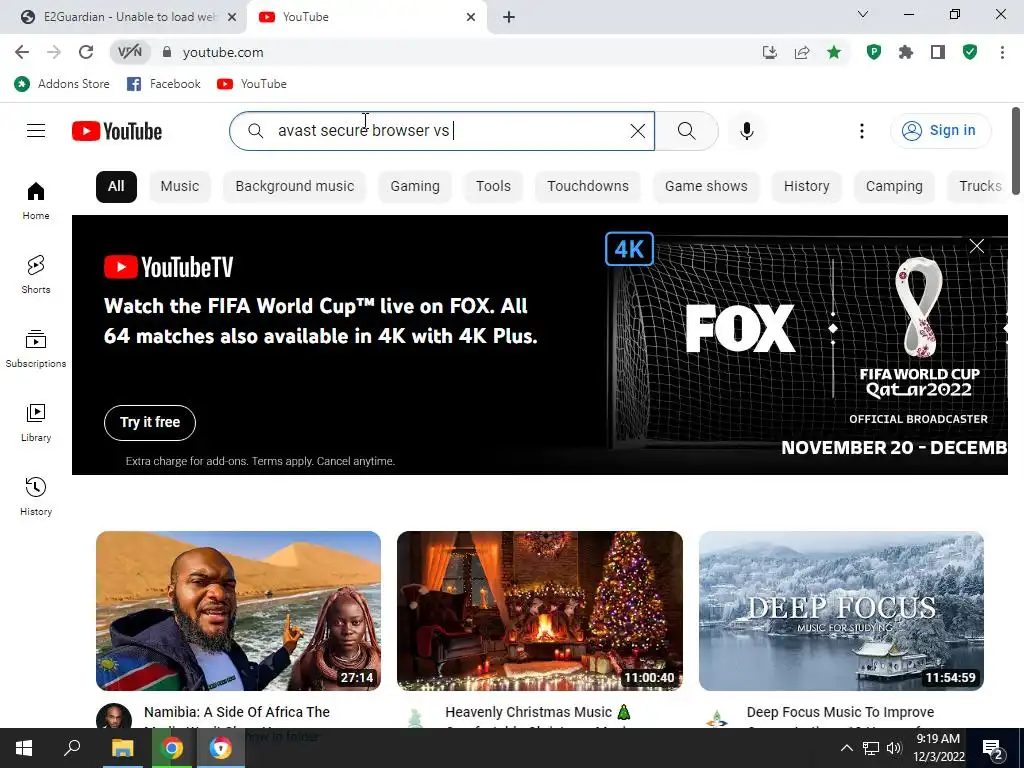The height and width of the screenshot is (768, 1024).
Task: Install app icon in address bar
Action: 770,52
